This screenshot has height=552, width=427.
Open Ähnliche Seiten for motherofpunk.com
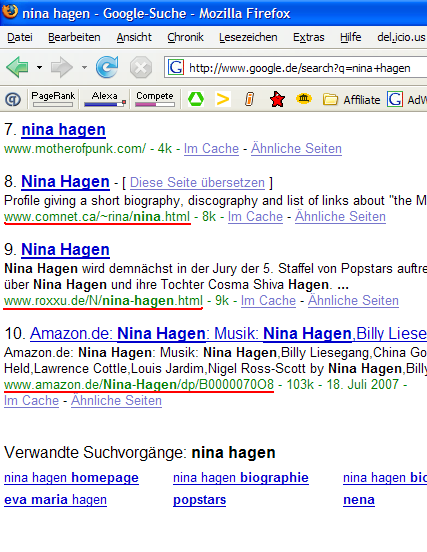point(296,149)
